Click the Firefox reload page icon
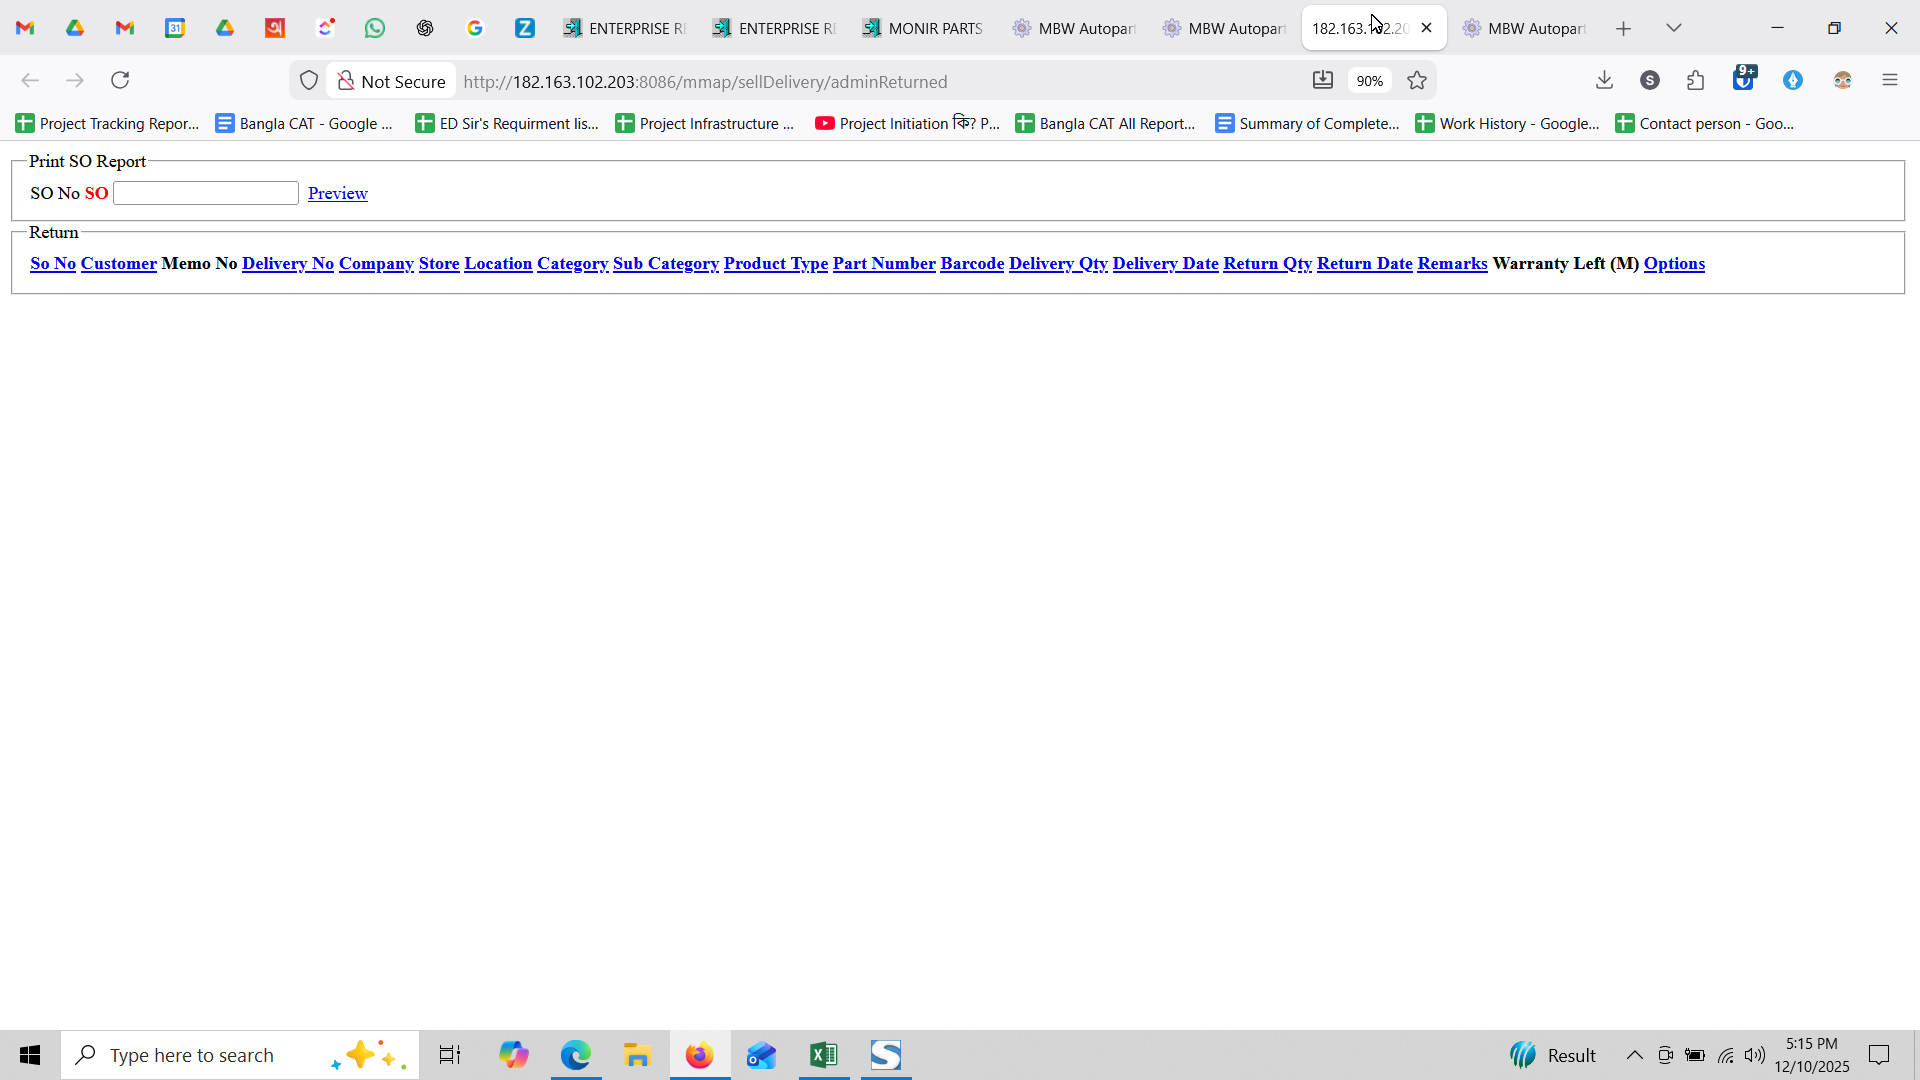 point(120,80)
